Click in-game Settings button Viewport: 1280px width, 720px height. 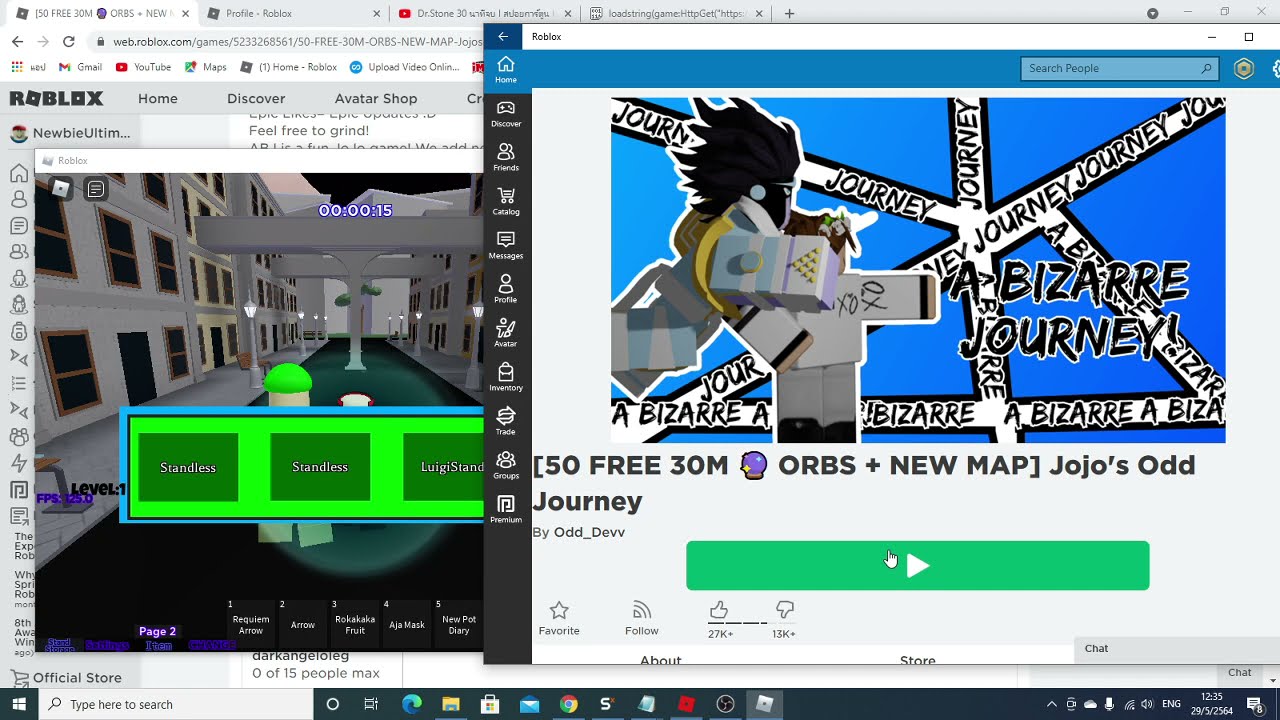pyautogui.click(x=107, y=646)
